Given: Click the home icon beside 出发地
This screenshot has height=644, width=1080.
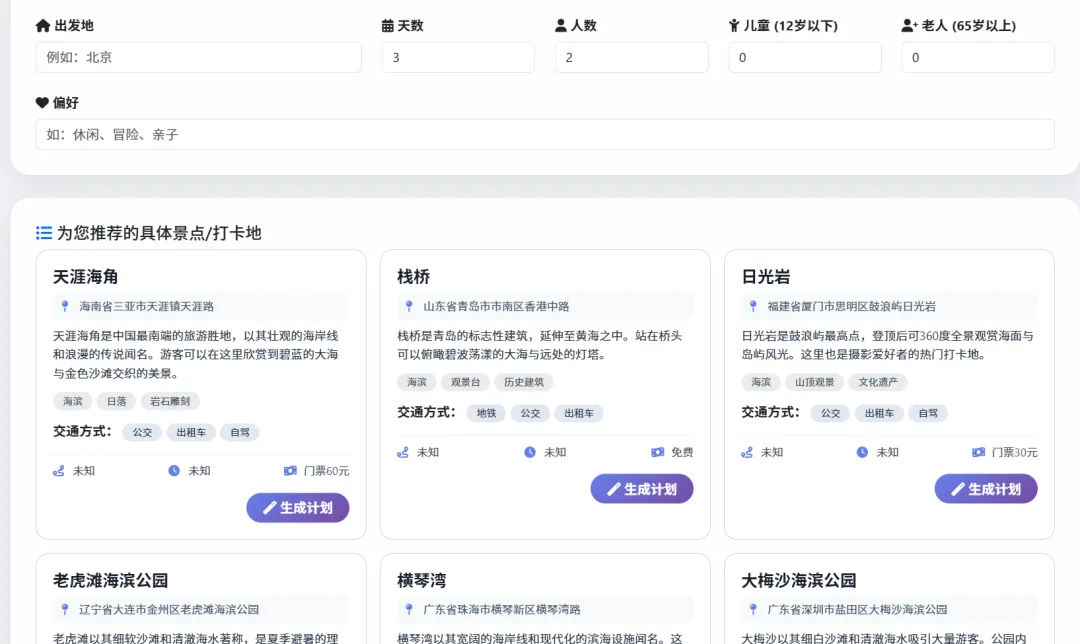Looking at the screenshot, I should [x=43, y=25].
